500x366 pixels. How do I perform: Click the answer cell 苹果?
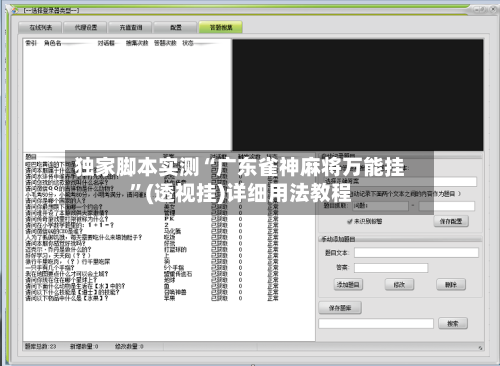click(169, 298)
